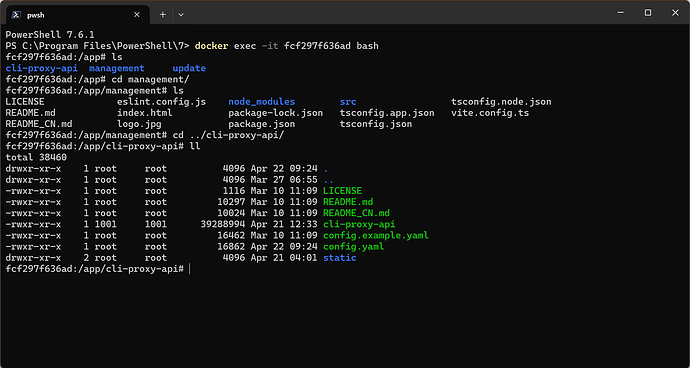Click the PowerShell icon in the pwsh tab
The height and width of the screenshot is (368, 690).
[x=16, y=15]
